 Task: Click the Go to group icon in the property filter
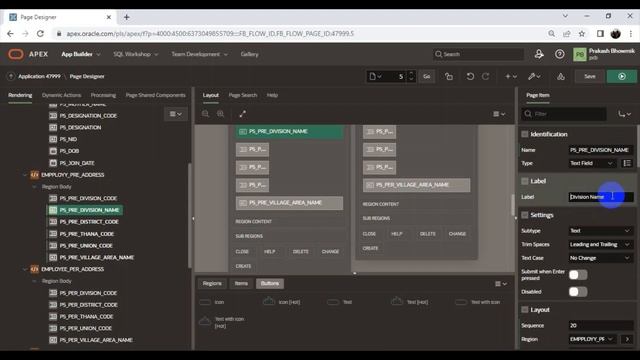[x=624, y=114]
